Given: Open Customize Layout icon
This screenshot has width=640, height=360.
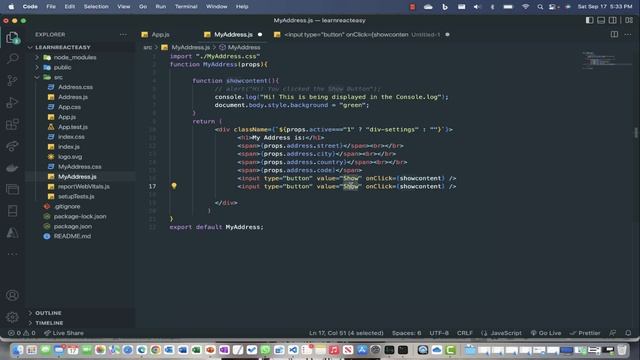Looking at the screenshot, I should [x=629, y=20].
